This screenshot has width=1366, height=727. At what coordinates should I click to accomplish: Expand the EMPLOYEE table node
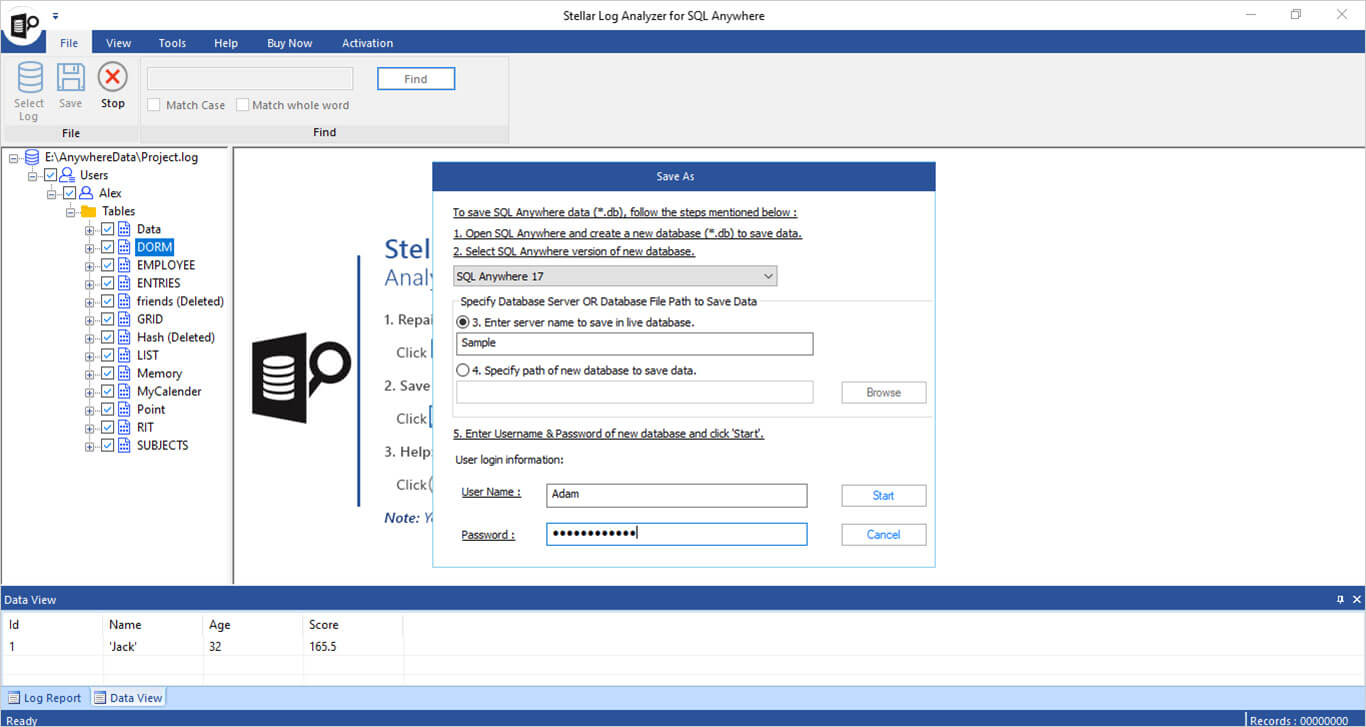click(90, 266)
